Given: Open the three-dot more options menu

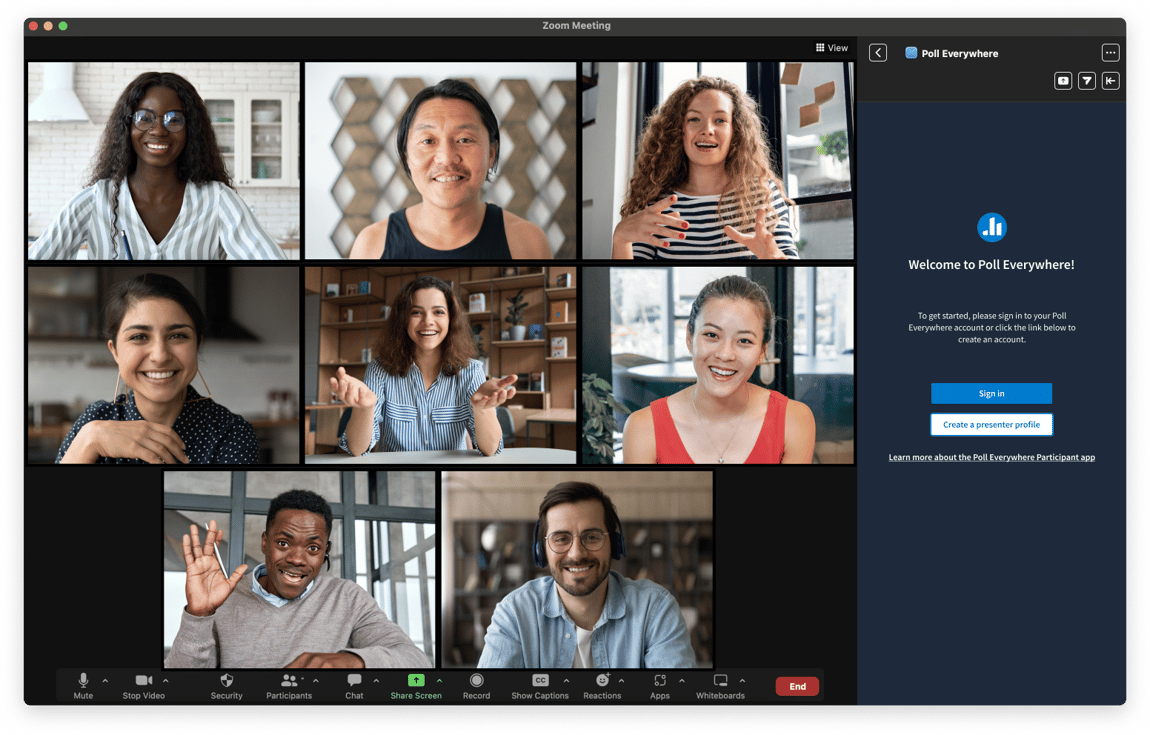Looking at the screenshot, I should (1110, 53).
